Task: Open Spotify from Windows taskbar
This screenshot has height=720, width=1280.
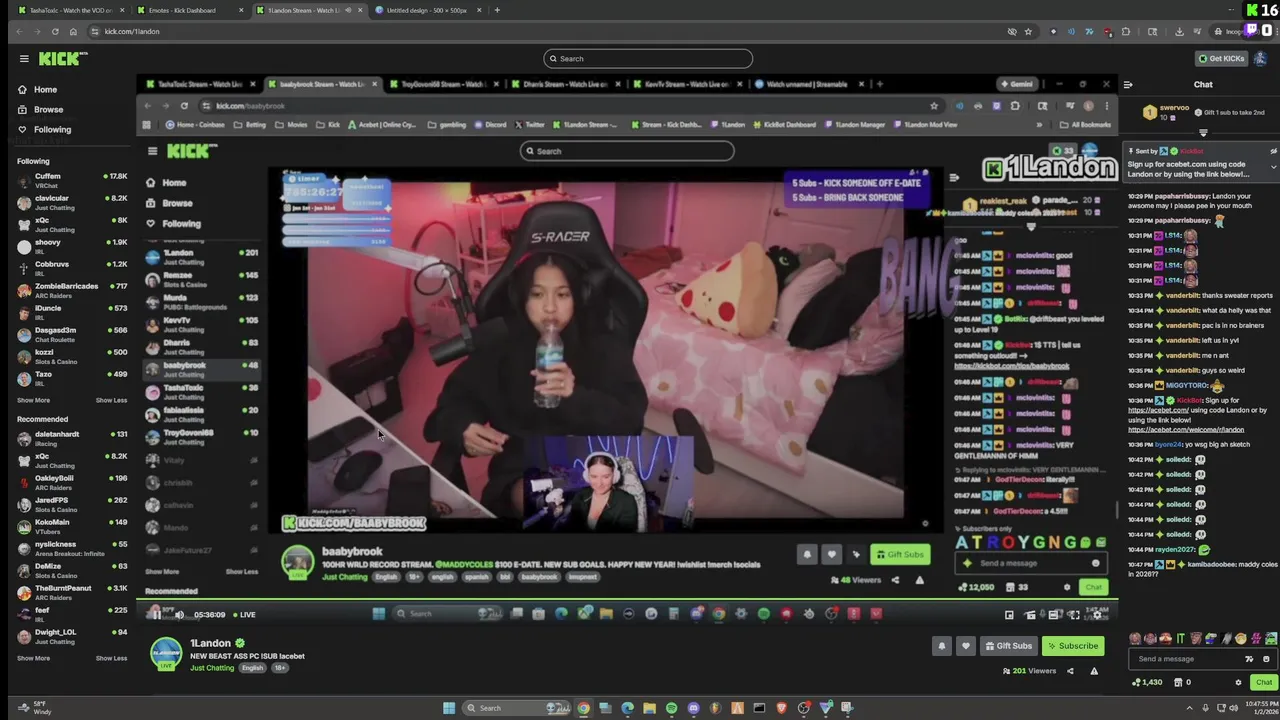Action: pos(671,708)
